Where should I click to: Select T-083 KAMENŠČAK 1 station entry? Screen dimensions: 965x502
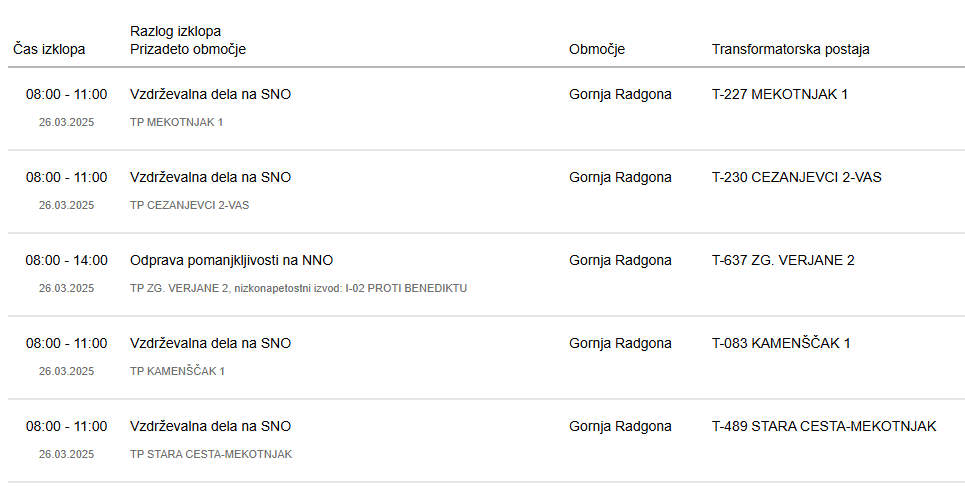[781, 343]
